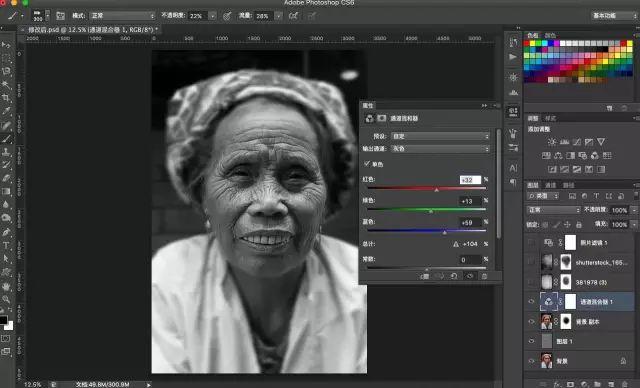The height and width of the screenshot is (388, 640).
Task: Select the Move tool in the toolbox
Action: pos(6,44)
